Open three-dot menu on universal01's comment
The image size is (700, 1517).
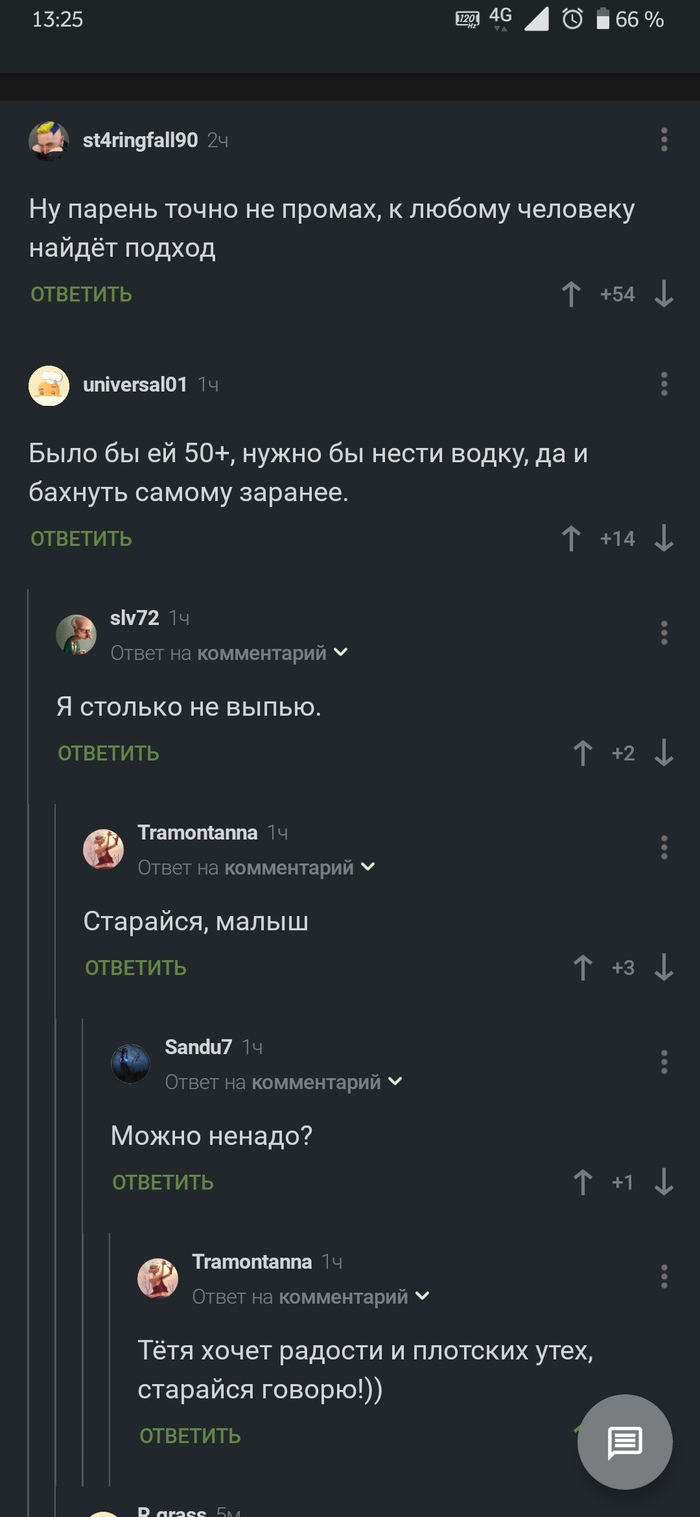[664, 384]
